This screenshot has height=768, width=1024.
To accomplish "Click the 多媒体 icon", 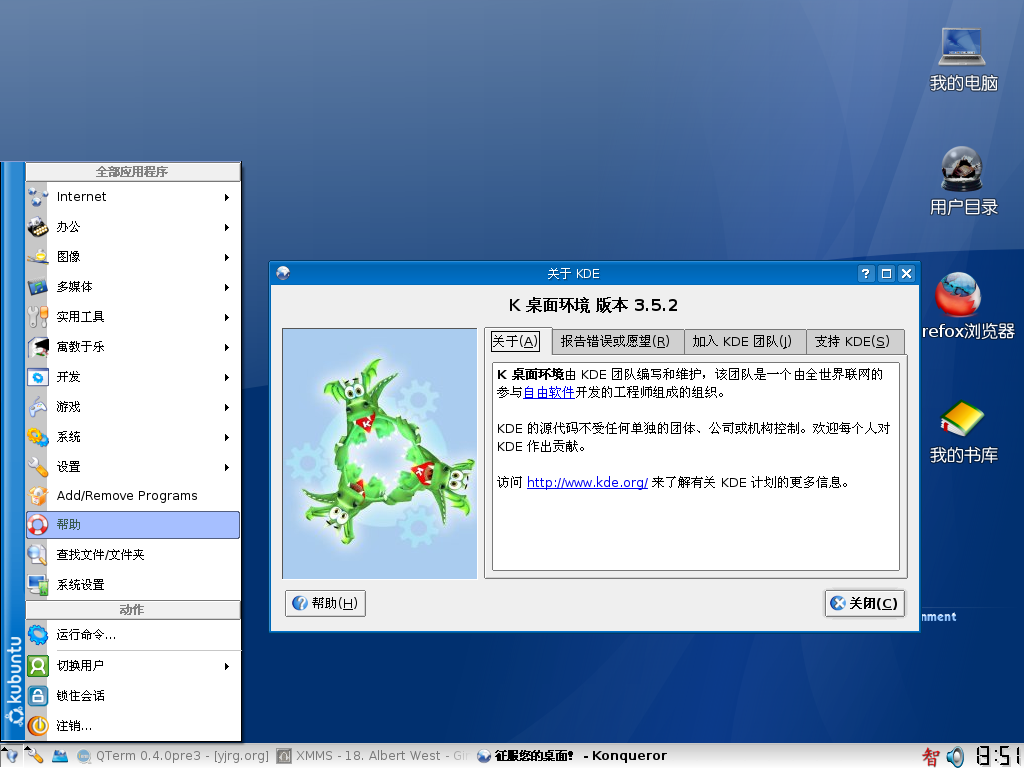I will pos(38,287).
